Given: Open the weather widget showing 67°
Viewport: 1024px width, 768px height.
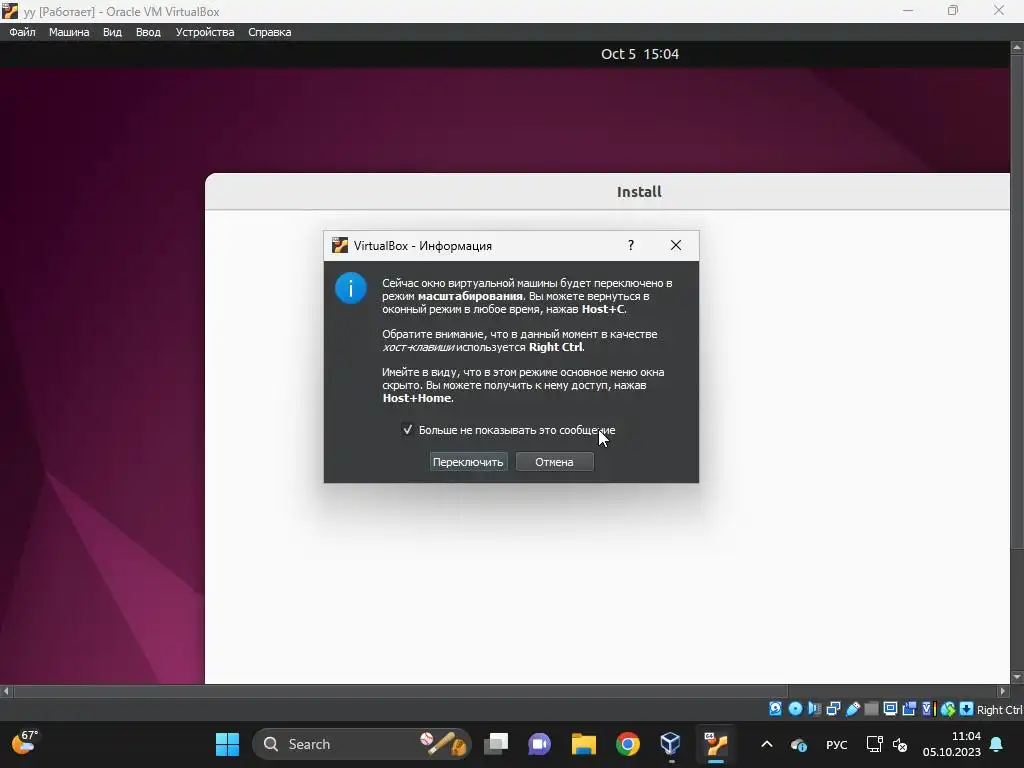Looking at the screenshot, I should coord(24,743).
